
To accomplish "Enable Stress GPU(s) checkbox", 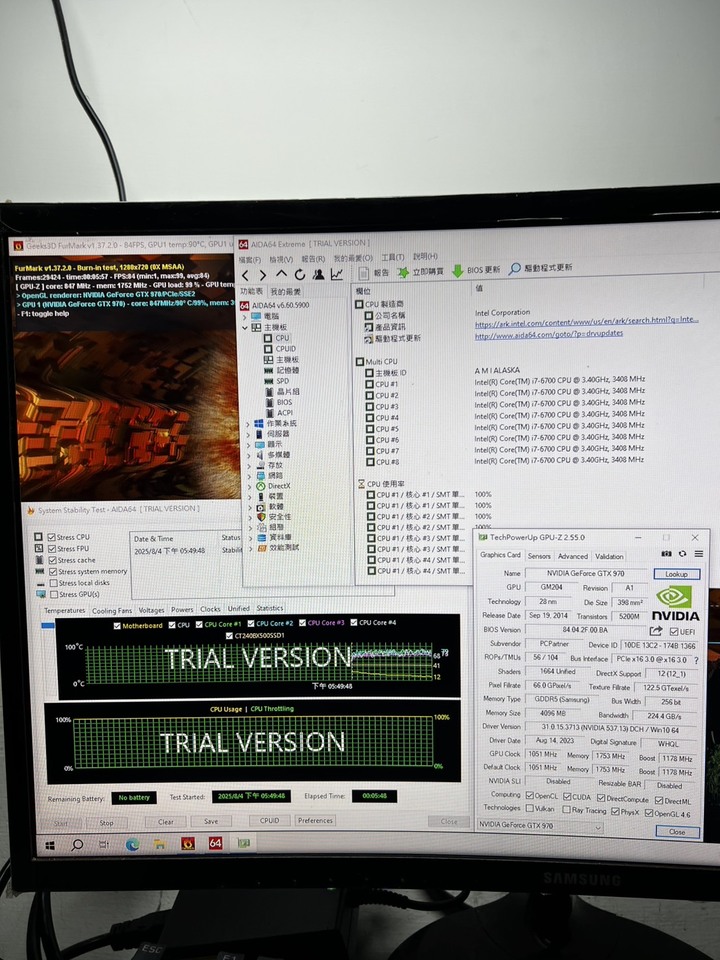I will coord(54,594).
